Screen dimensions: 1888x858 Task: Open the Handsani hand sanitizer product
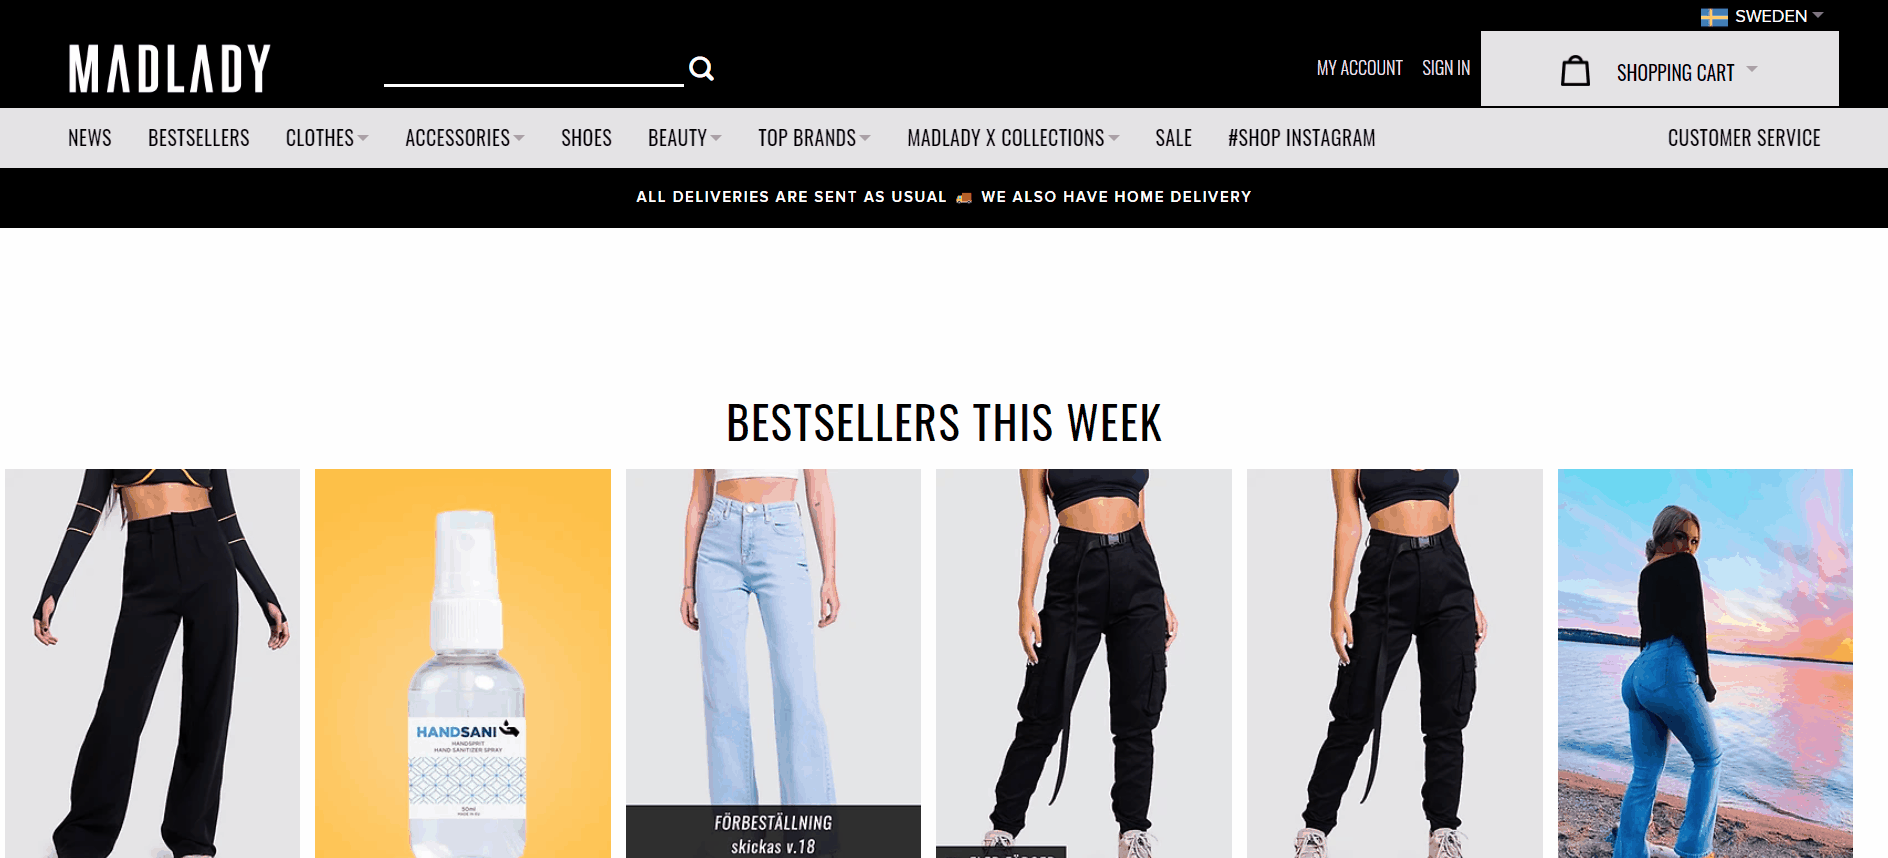point(463,663)
